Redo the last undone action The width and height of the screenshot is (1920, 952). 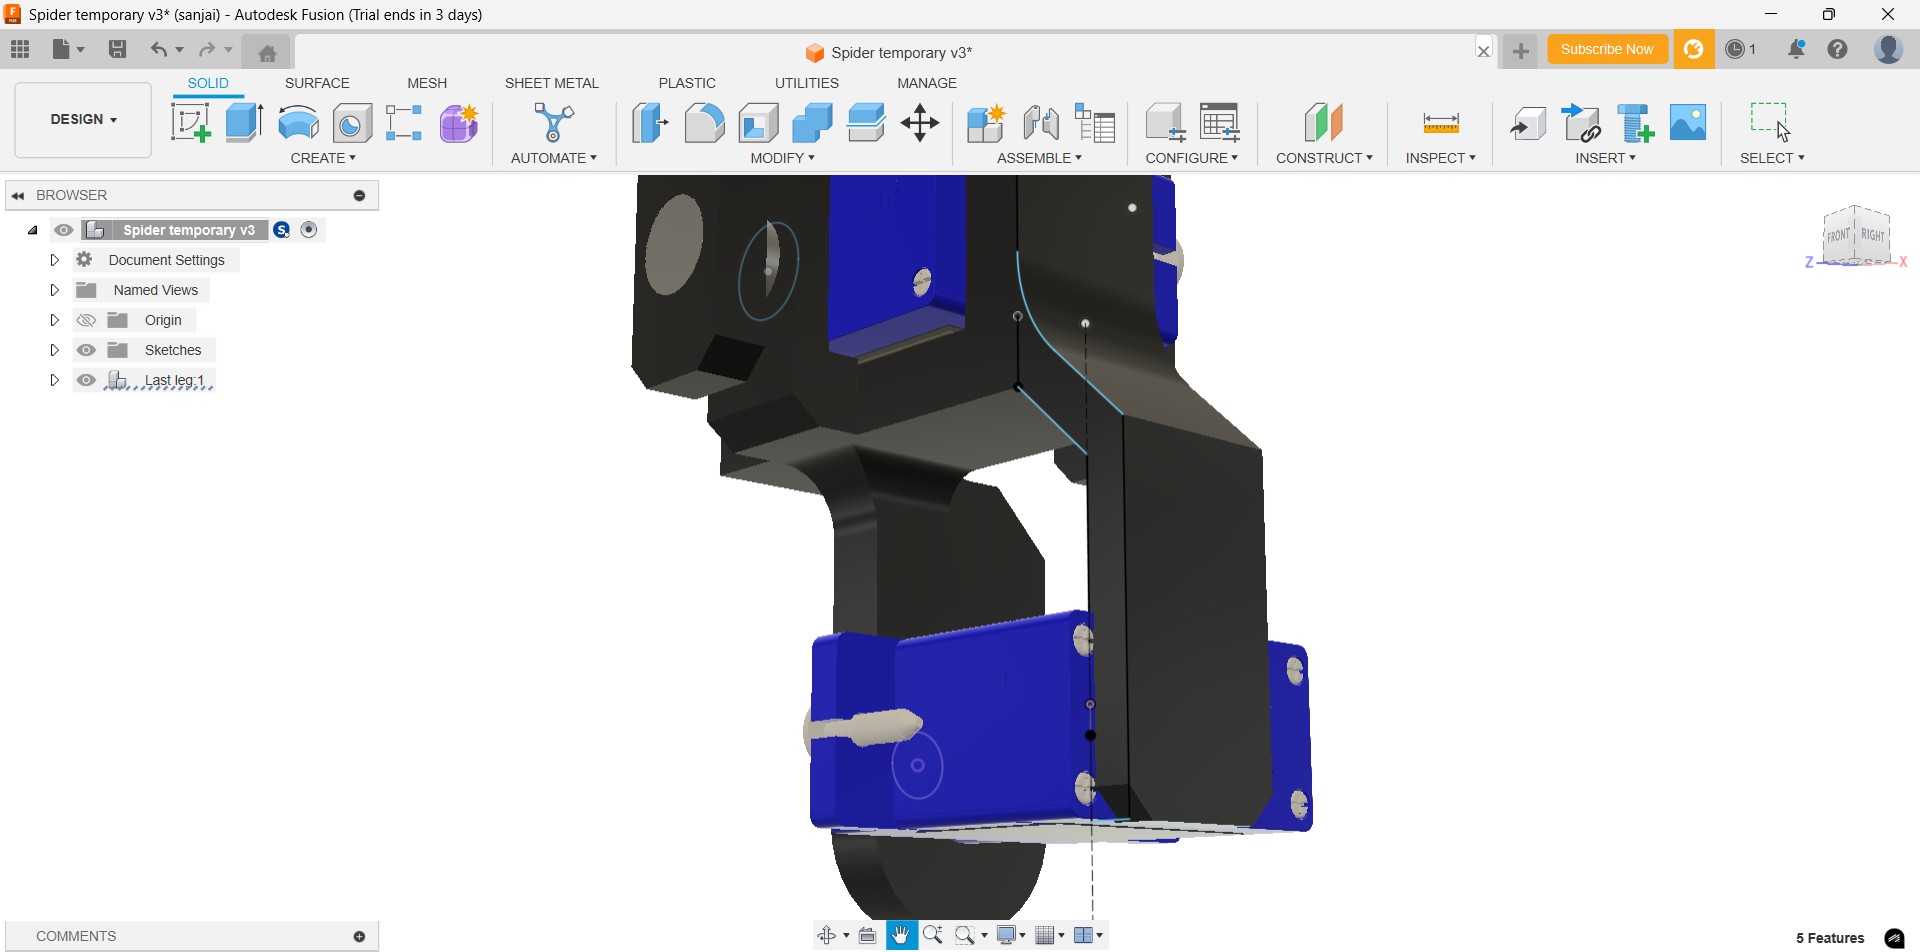point(207,49)
